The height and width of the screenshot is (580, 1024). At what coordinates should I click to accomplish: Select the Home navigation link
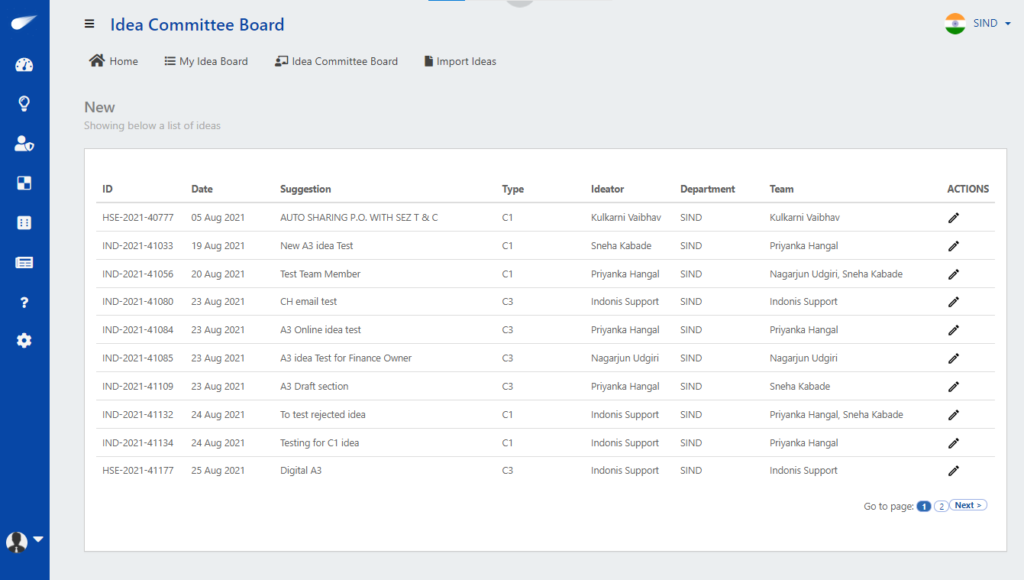click(114, 61)
